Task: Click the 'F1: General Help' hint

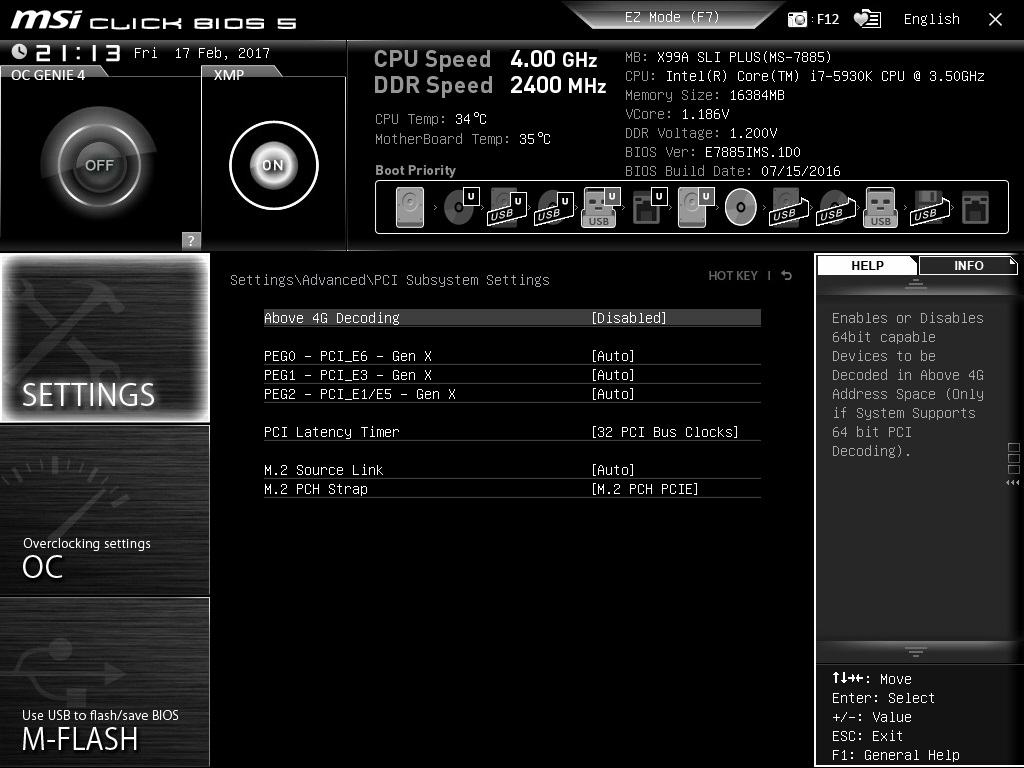Action: (x=895, y=755)
